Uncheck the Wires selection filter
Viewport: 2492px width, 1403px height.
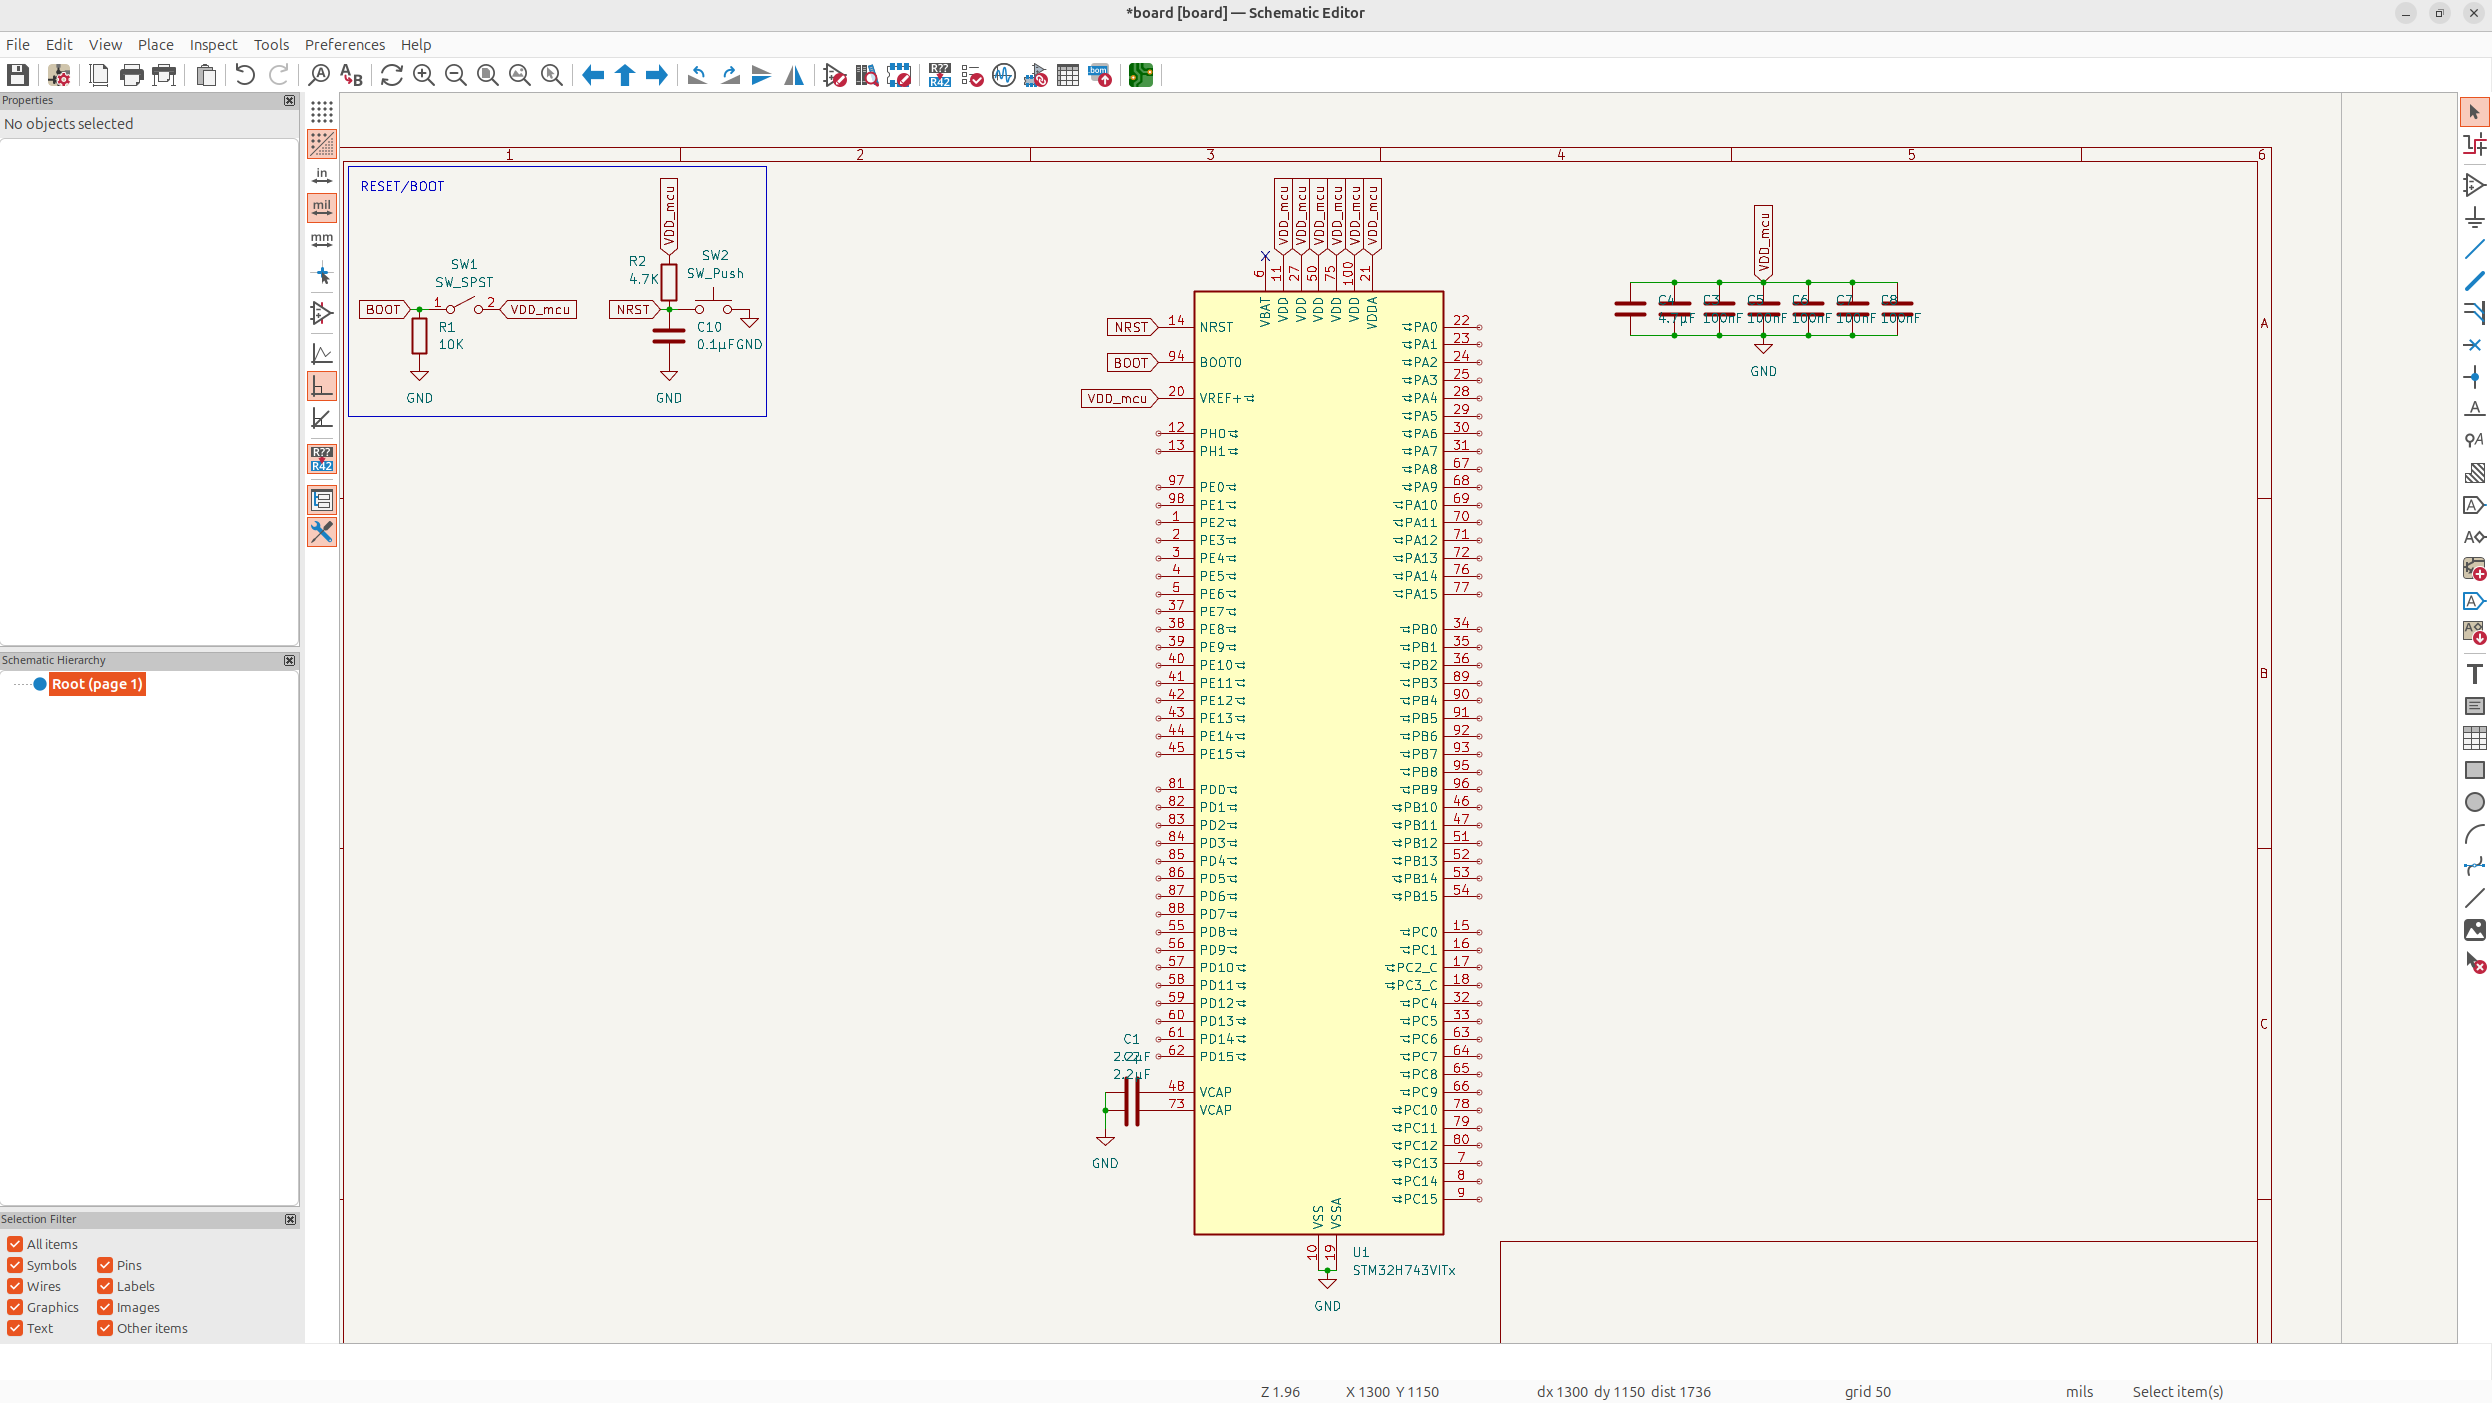pyautogui.click(x=15, y=1286)
